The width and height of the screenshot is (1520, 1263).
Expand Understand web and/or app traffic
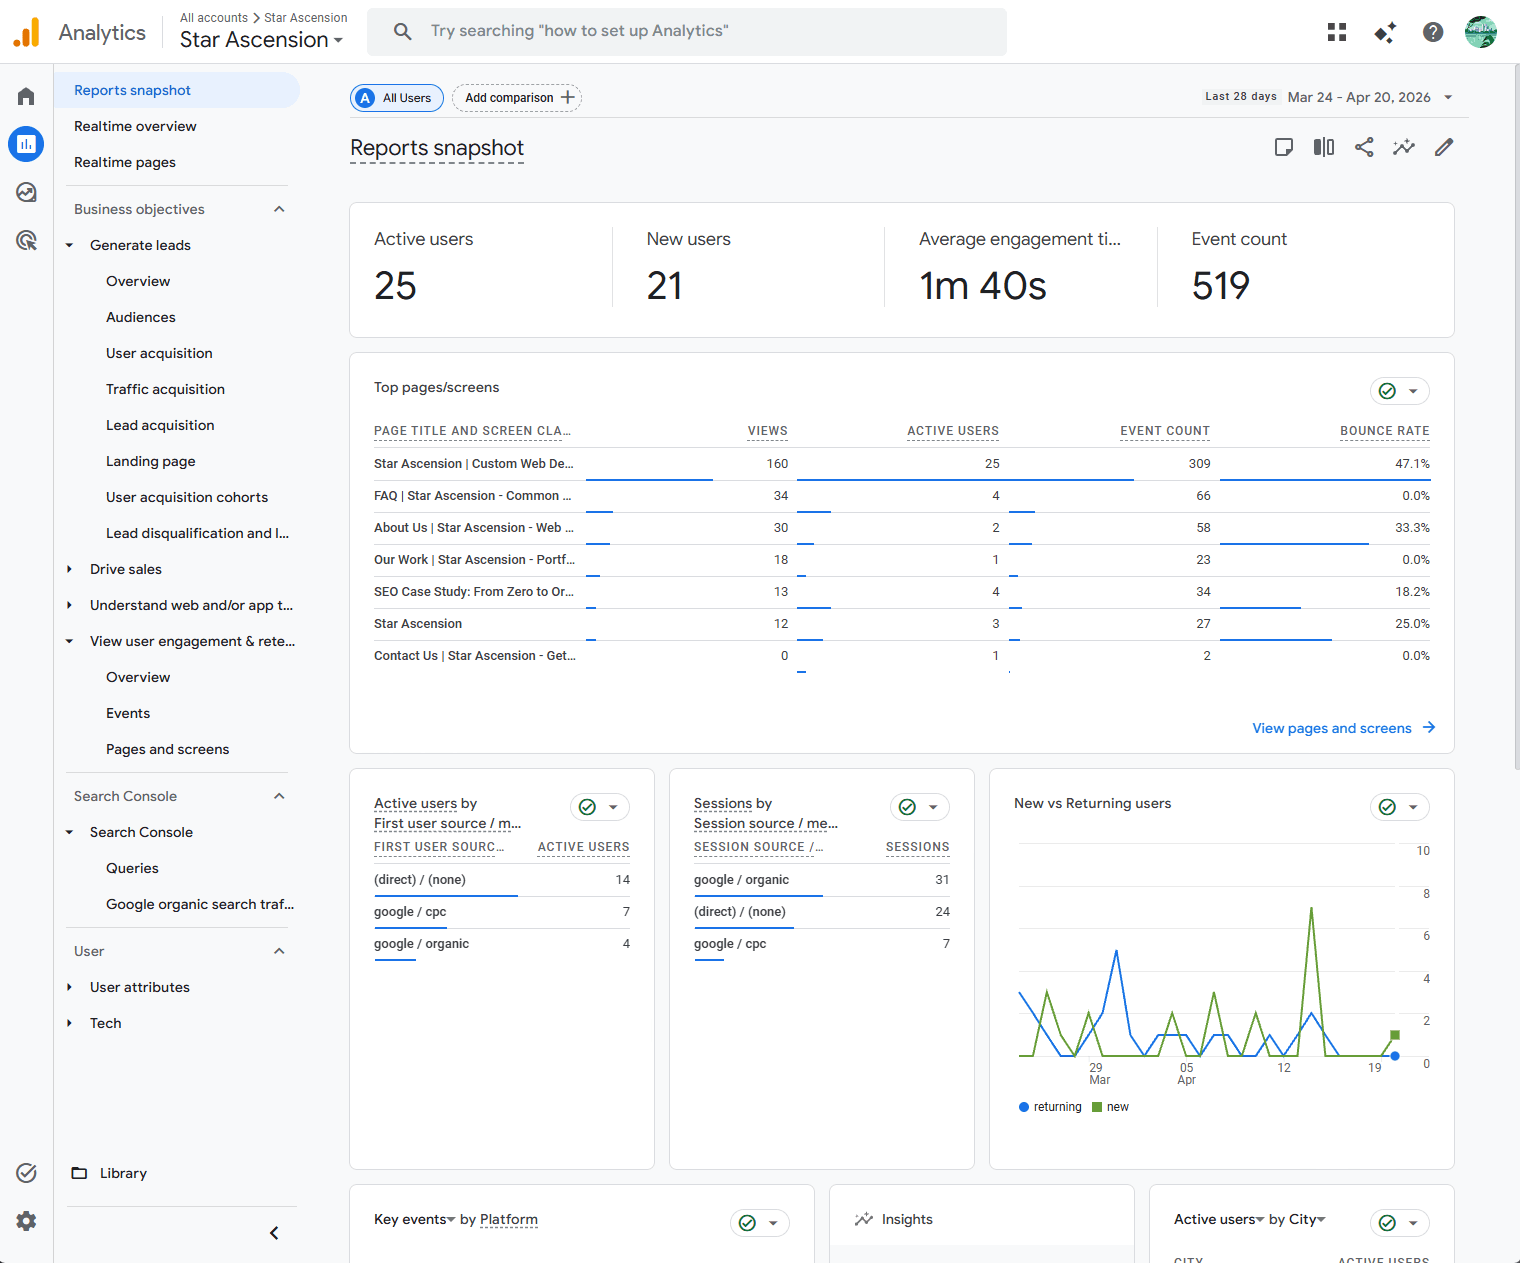click(69, 605)
